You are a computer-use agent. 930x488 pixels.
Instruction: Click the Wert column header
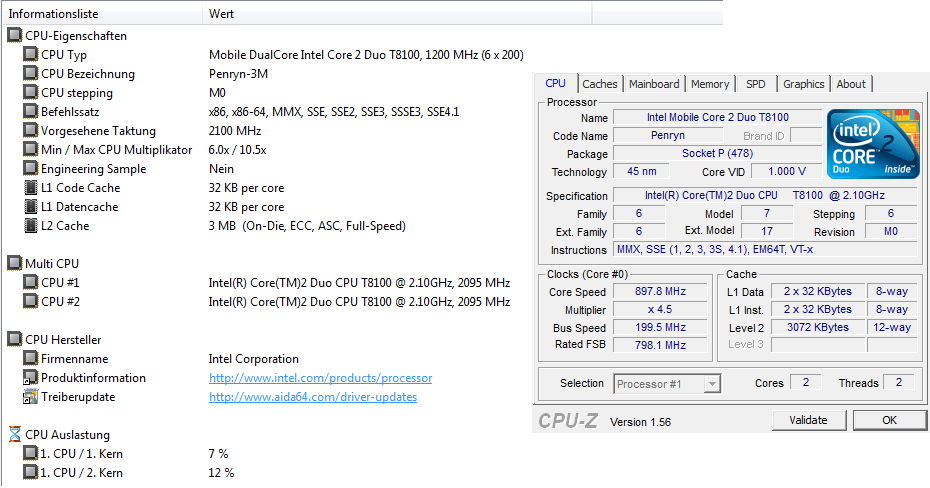tap(397, 14)
